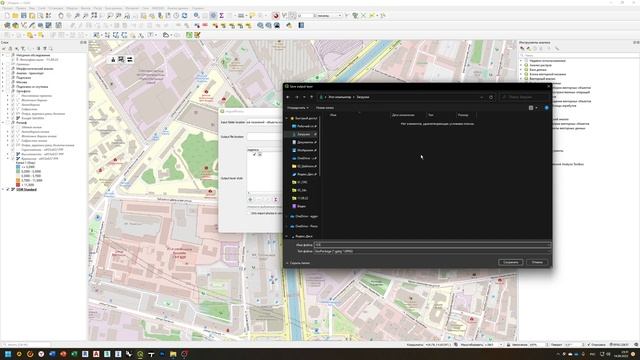
Task: Activate the Zoom In magnifier tool
Action: coord(77,16)
